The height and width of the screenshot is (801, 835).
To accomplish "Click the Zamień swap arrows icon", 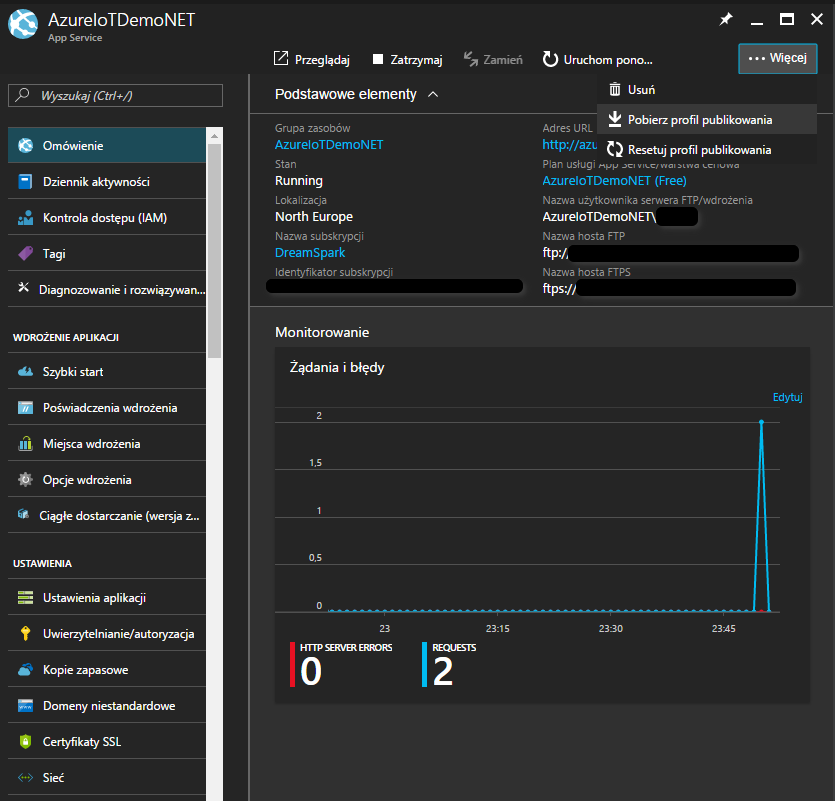I will (470, 59).
